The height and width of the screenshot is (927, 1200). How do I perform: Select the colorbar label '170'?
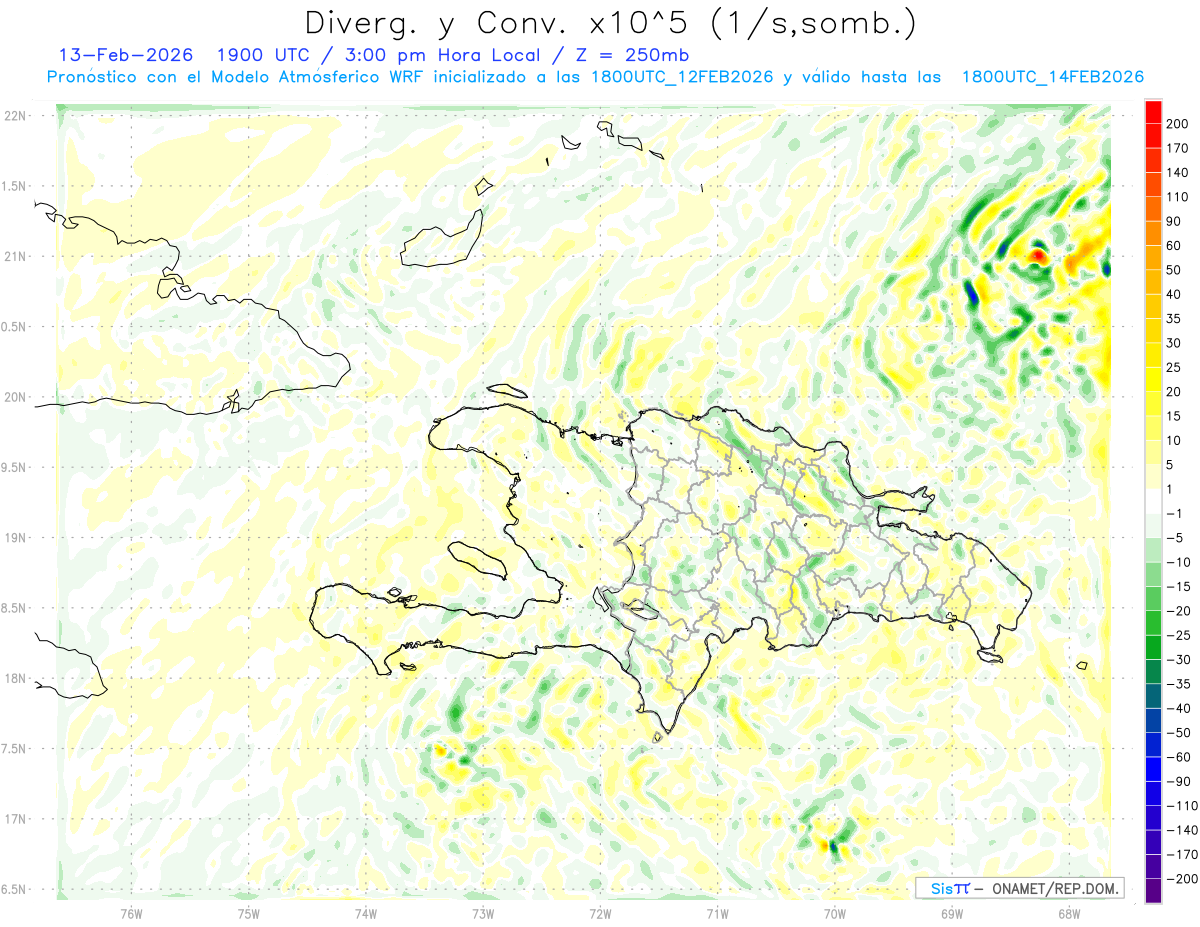pyautogui.click(x=1176, y=148)
